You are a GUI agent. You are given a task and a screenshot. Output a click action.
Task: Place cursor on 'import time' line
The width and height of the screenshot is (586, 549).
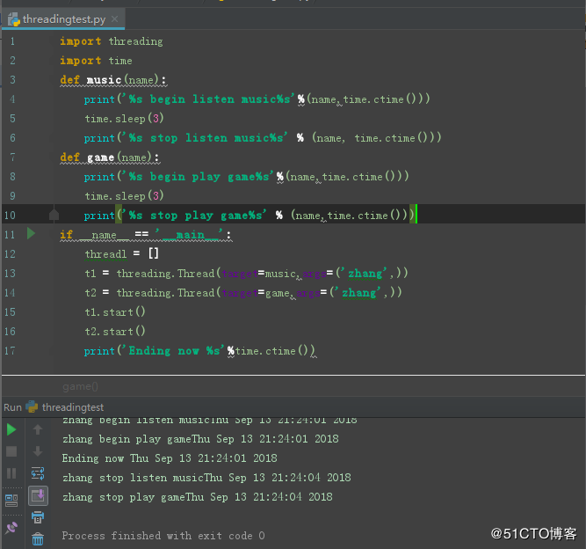[x=96, y=61]
